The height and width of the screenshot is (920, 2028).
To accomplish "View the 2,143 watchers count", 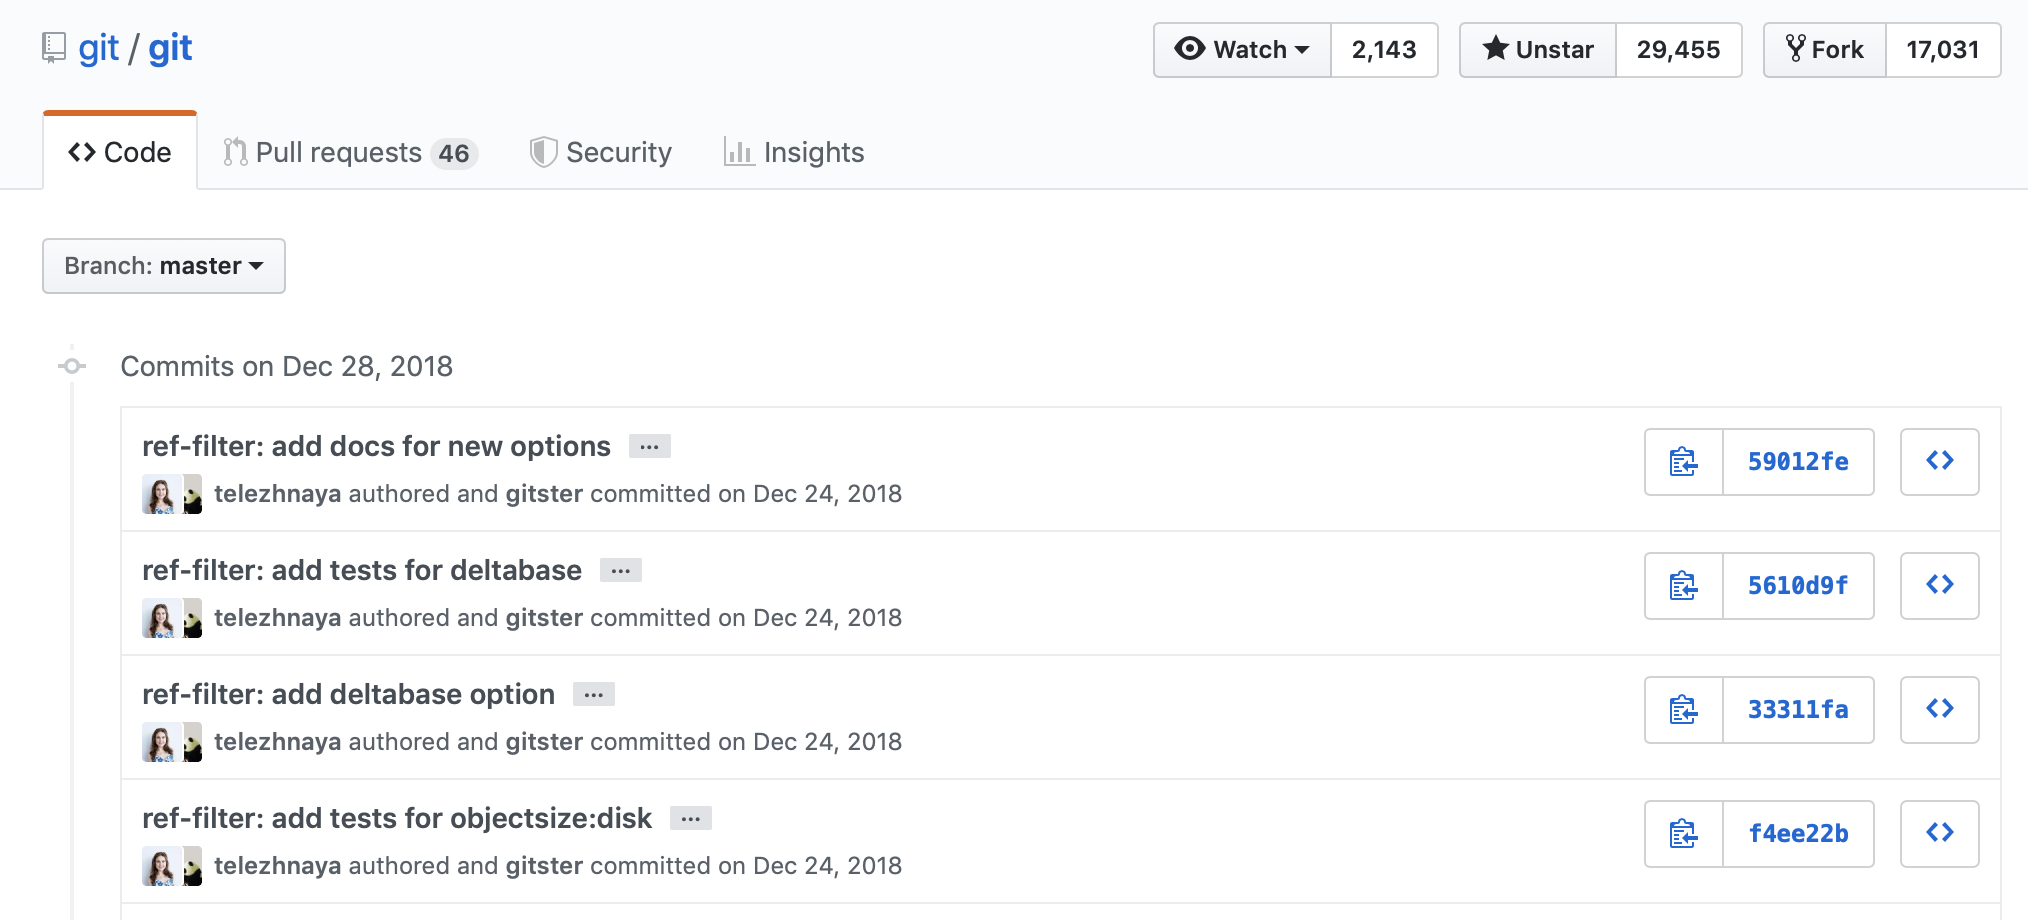I will point(1384,50).
